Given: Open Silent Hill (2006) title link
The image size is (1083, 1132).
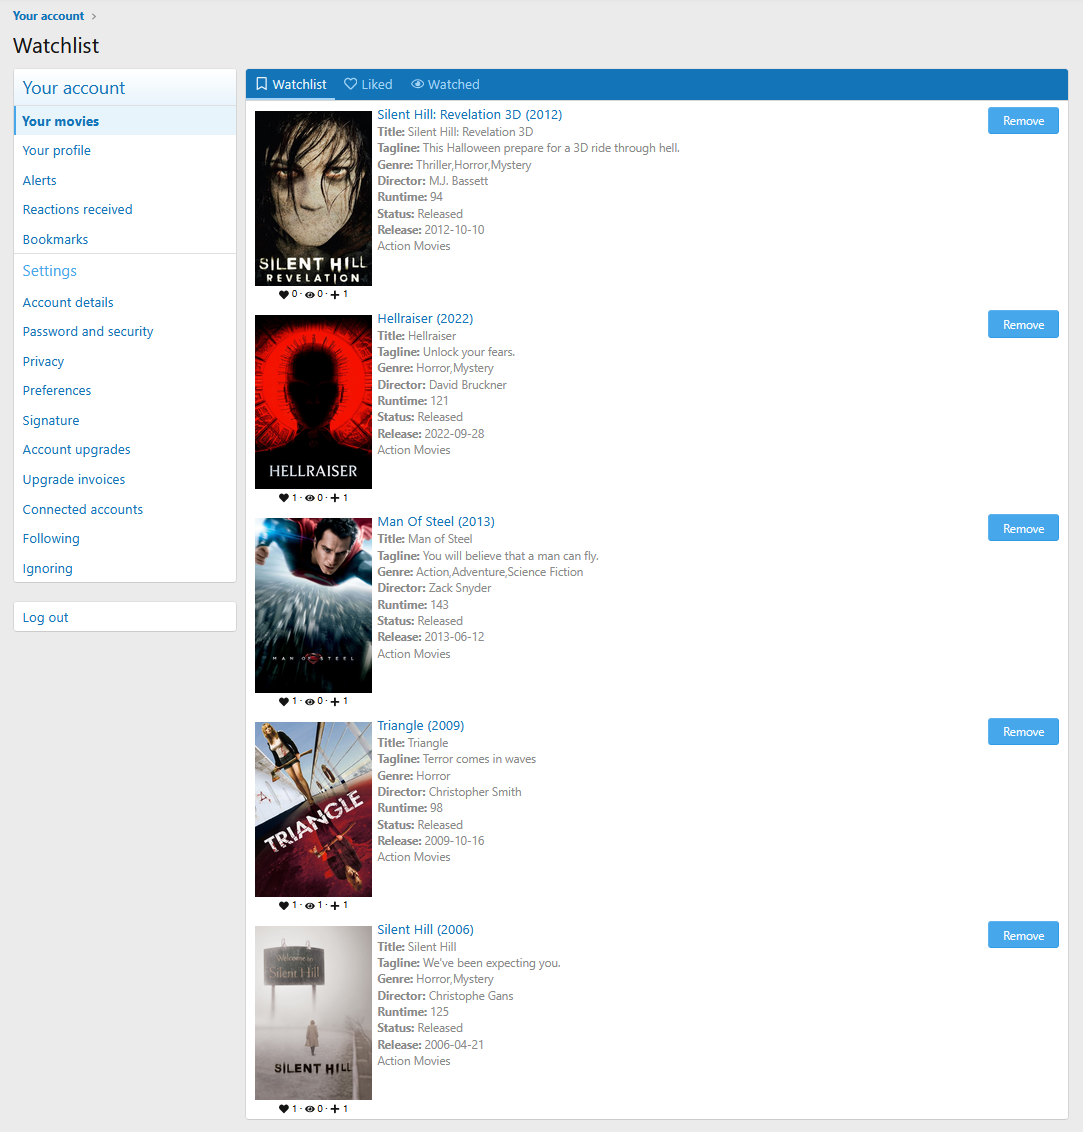Looking at the screenshot, I should (425, 929).
